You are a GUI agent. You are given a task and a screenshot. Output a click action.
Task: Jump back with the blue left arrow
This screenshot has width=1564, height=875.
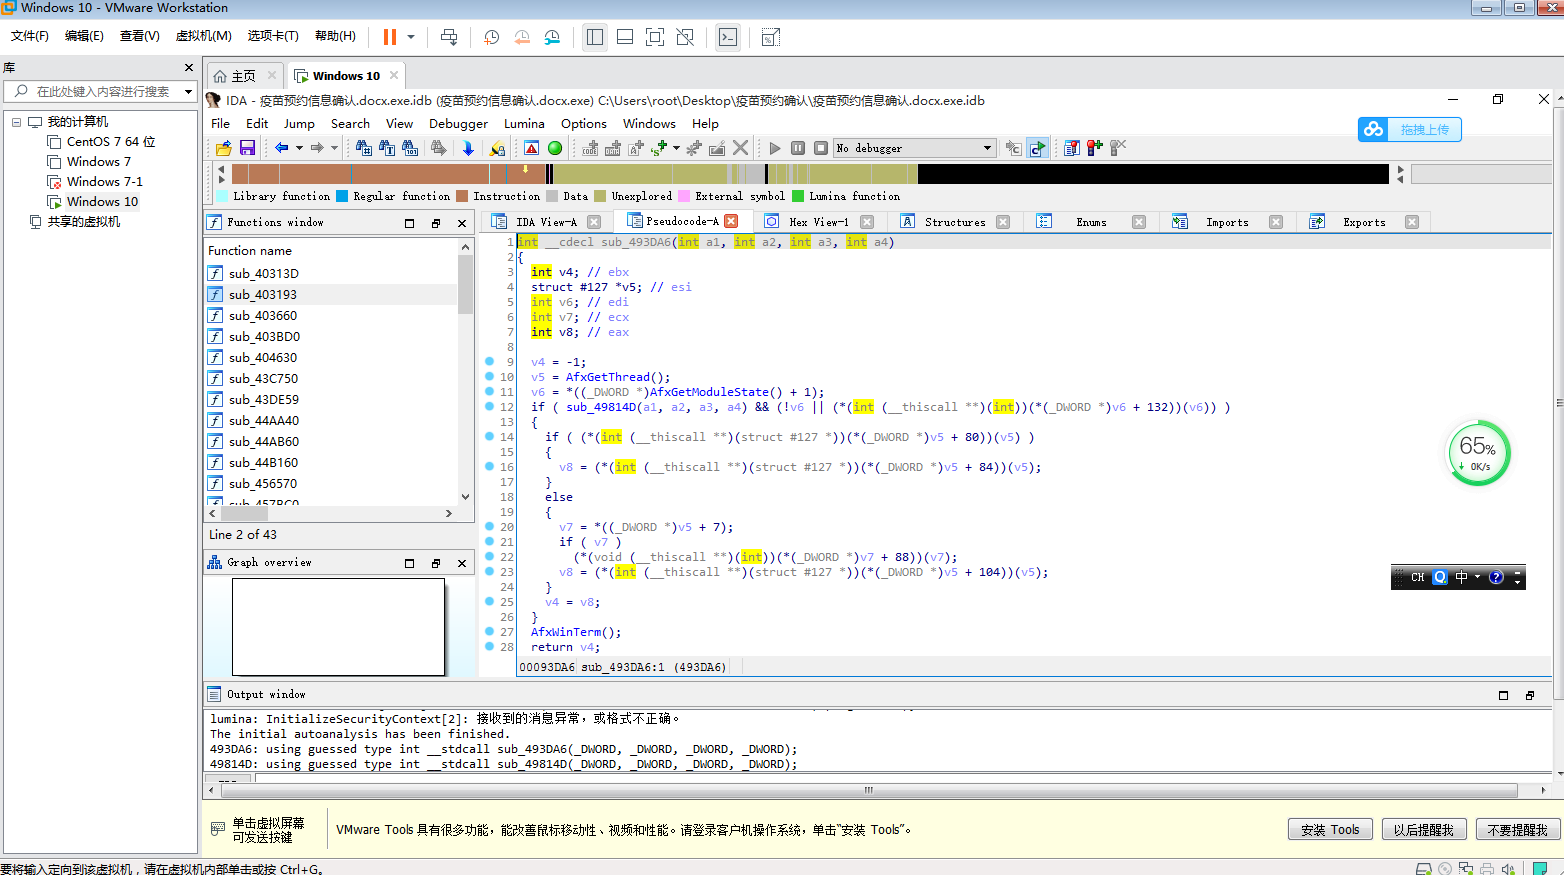[282, 148]
